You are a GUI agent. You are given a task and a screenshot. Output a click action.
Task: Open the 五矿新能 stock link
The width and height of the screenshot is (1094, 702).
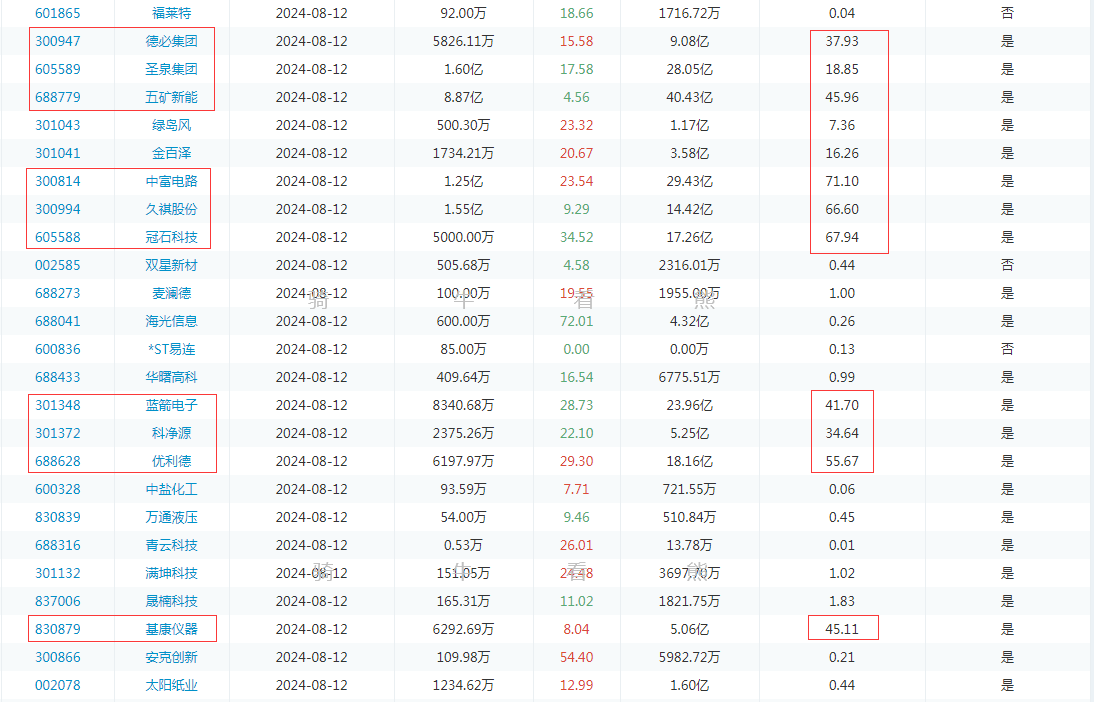click(172, 97)
